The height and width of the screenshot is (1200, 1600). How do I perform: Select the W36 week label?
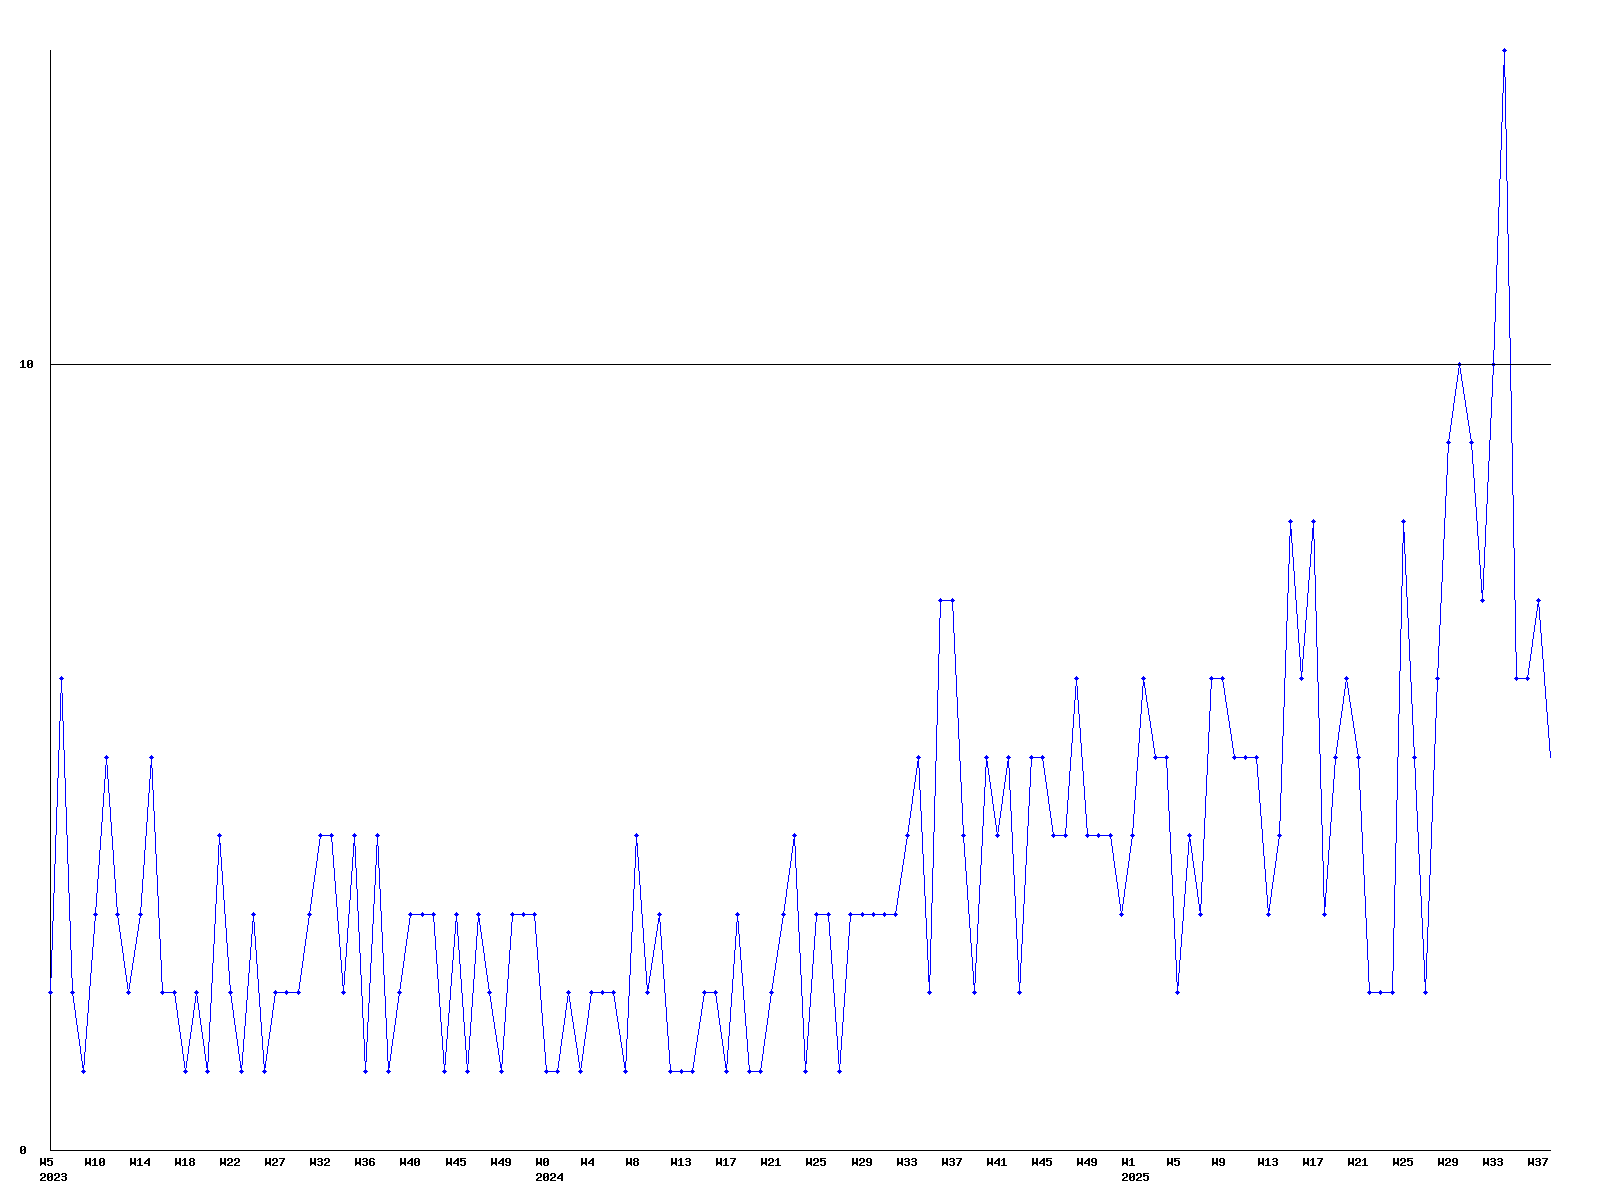(x=365, y=1162)
